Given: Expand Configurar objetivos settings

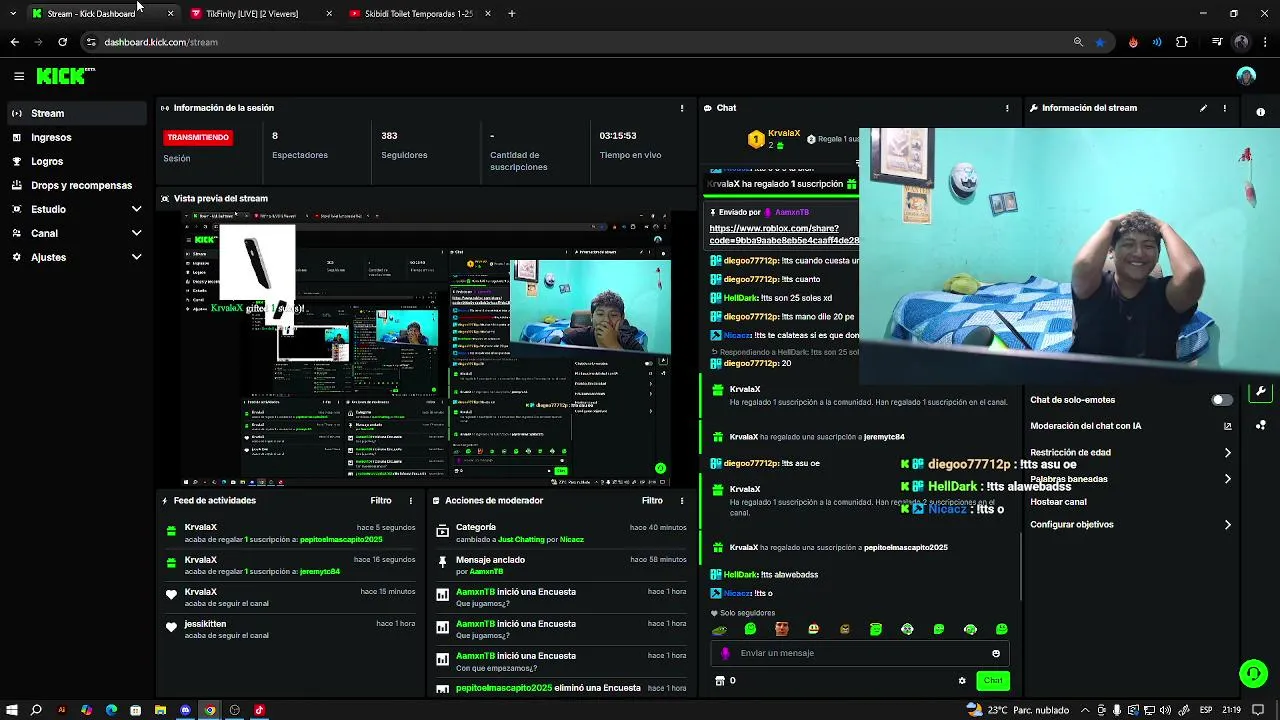Looking at the screenshot, I should coord(1131,524).
